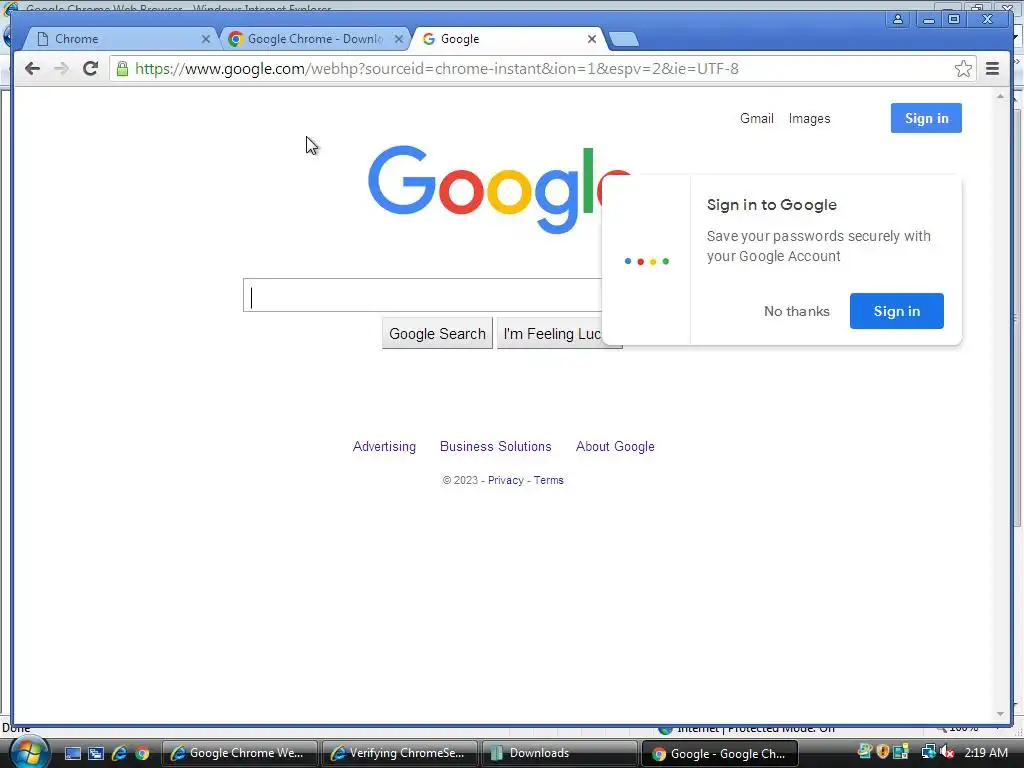Screen dimensions: 1024x768
Task: Click the Google favicon on the Google tab
Action: click(429, 39)
